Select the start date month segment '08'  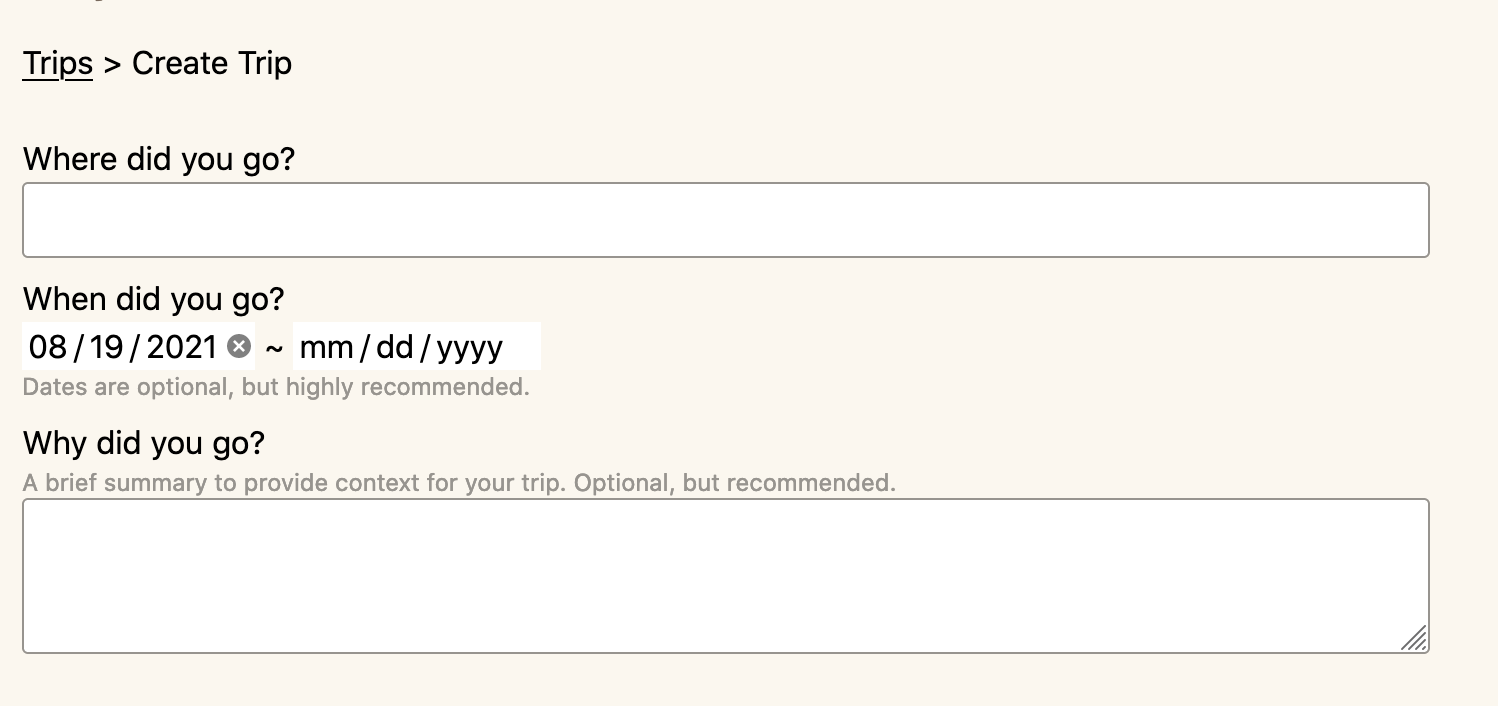point(48,347)
